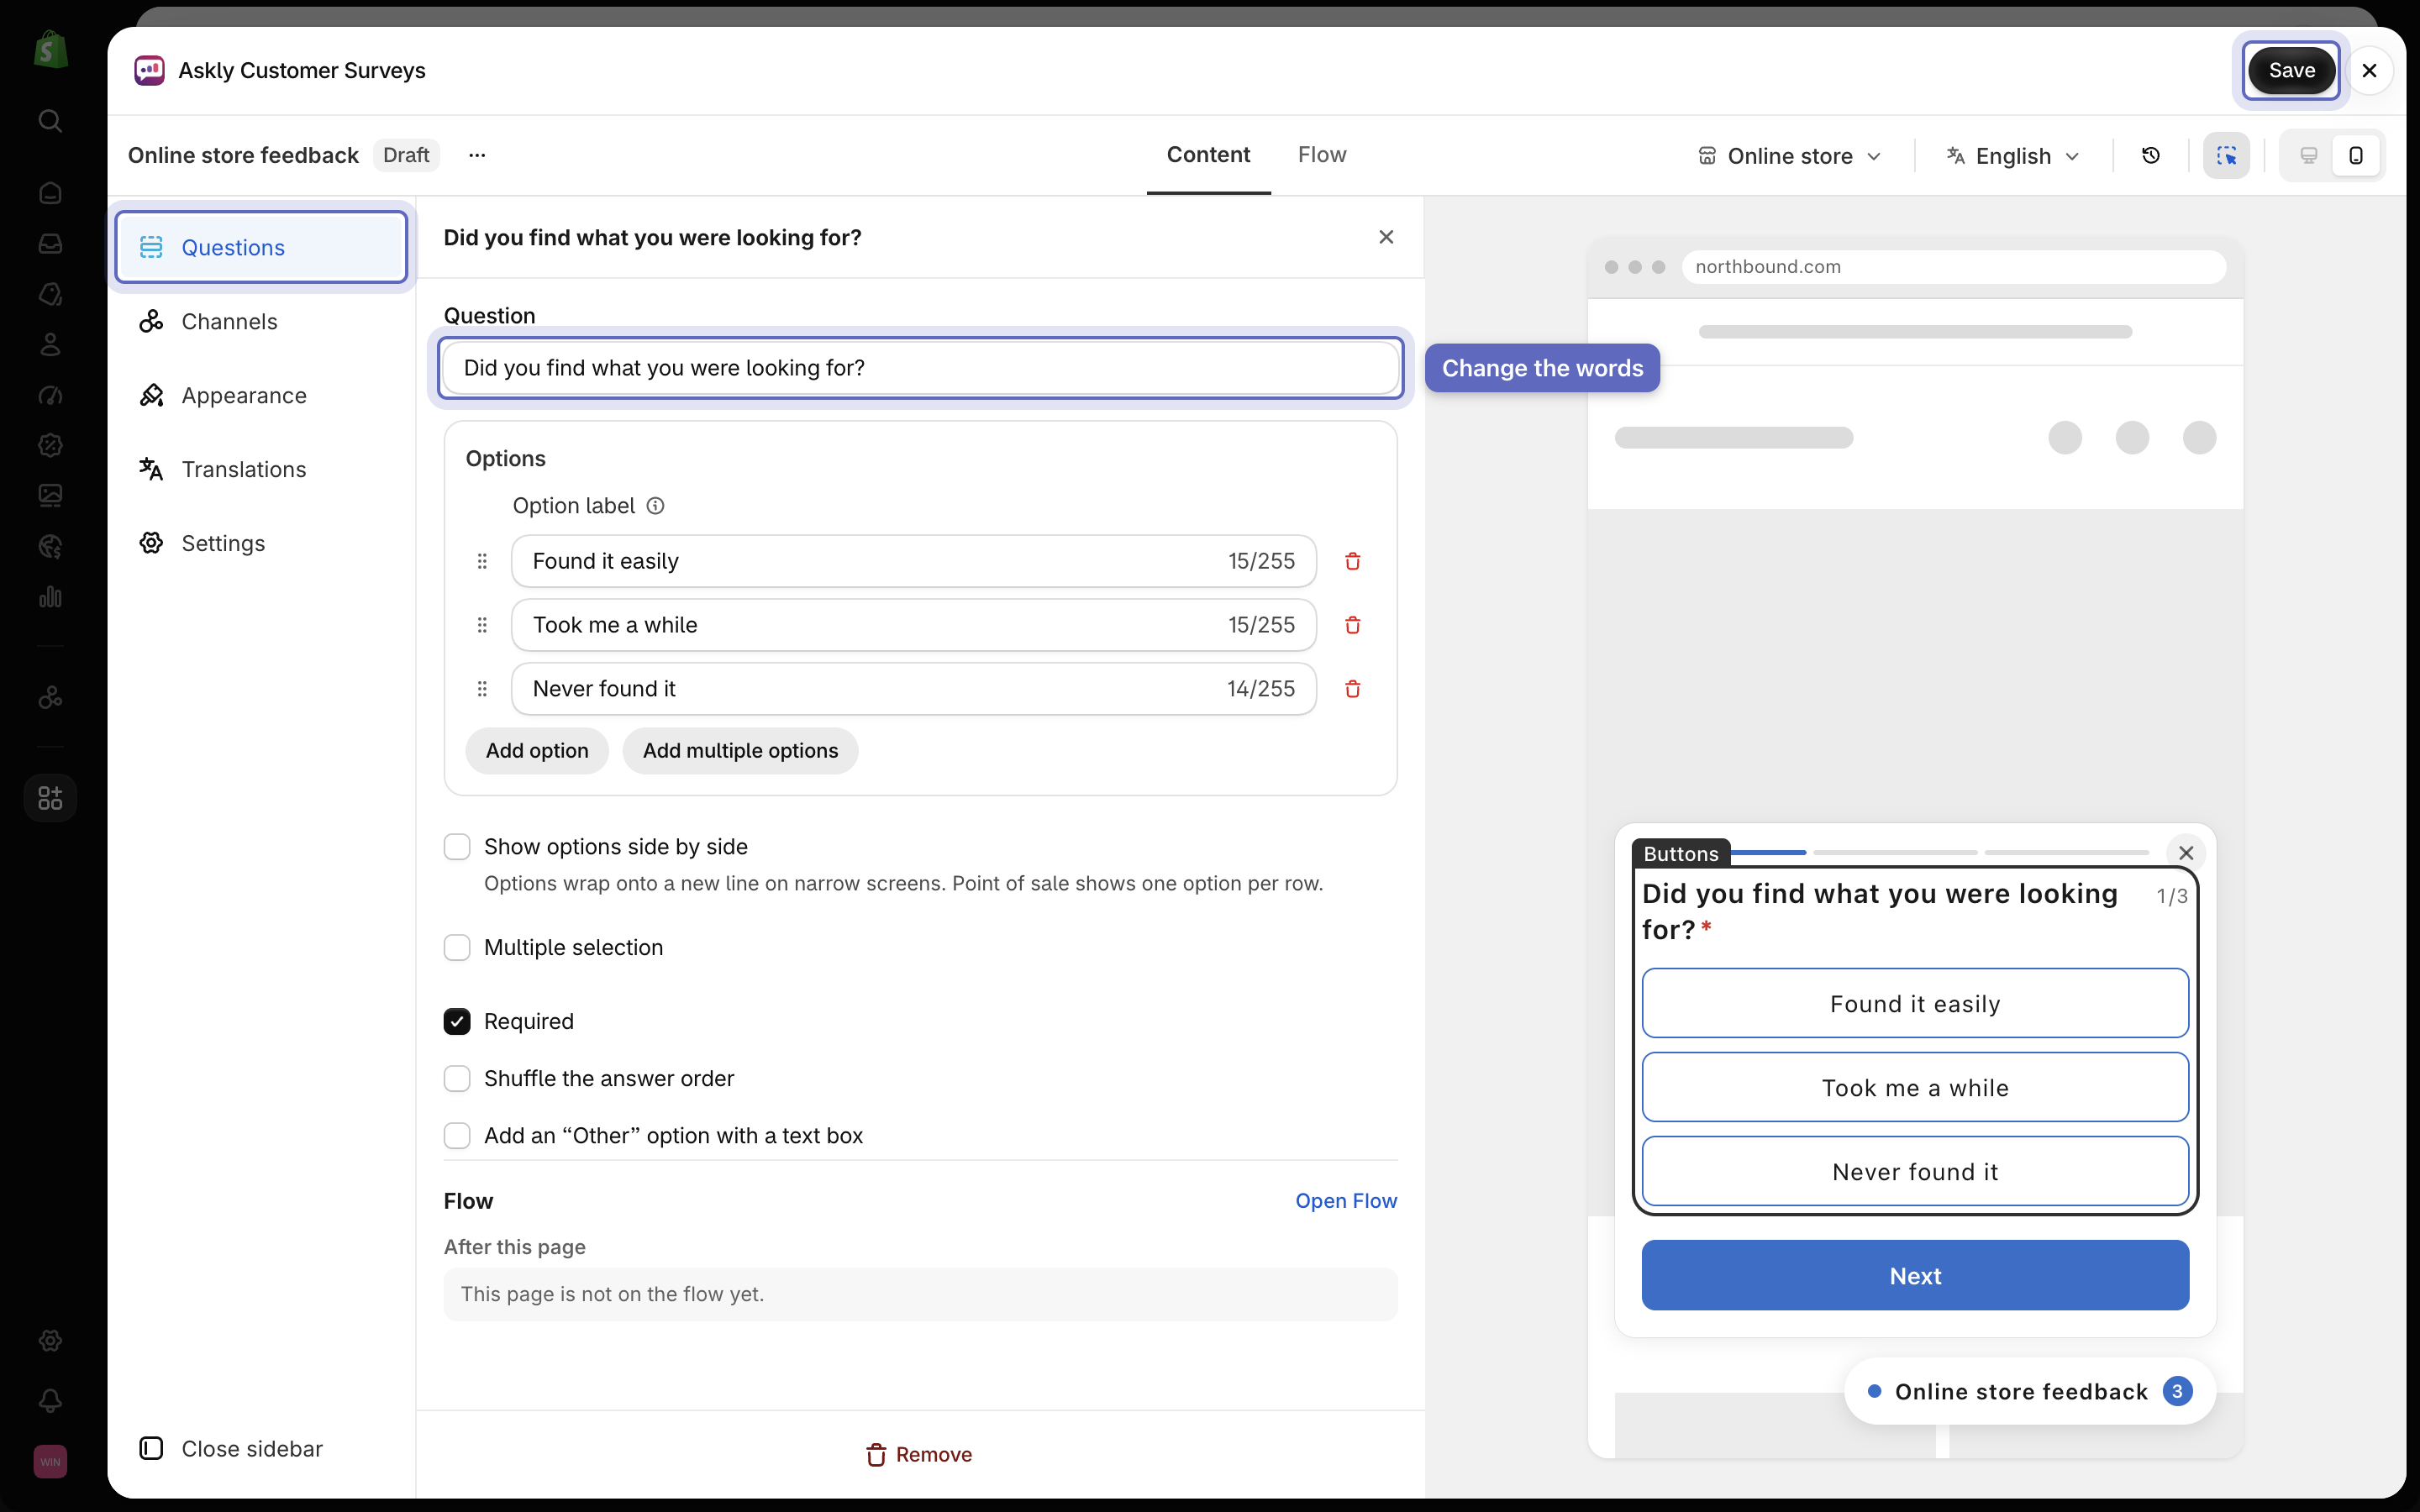Screen dimensions: 2420x1512
Task: Choose "Never found it" in the preview widget
Action: 1915,1172
